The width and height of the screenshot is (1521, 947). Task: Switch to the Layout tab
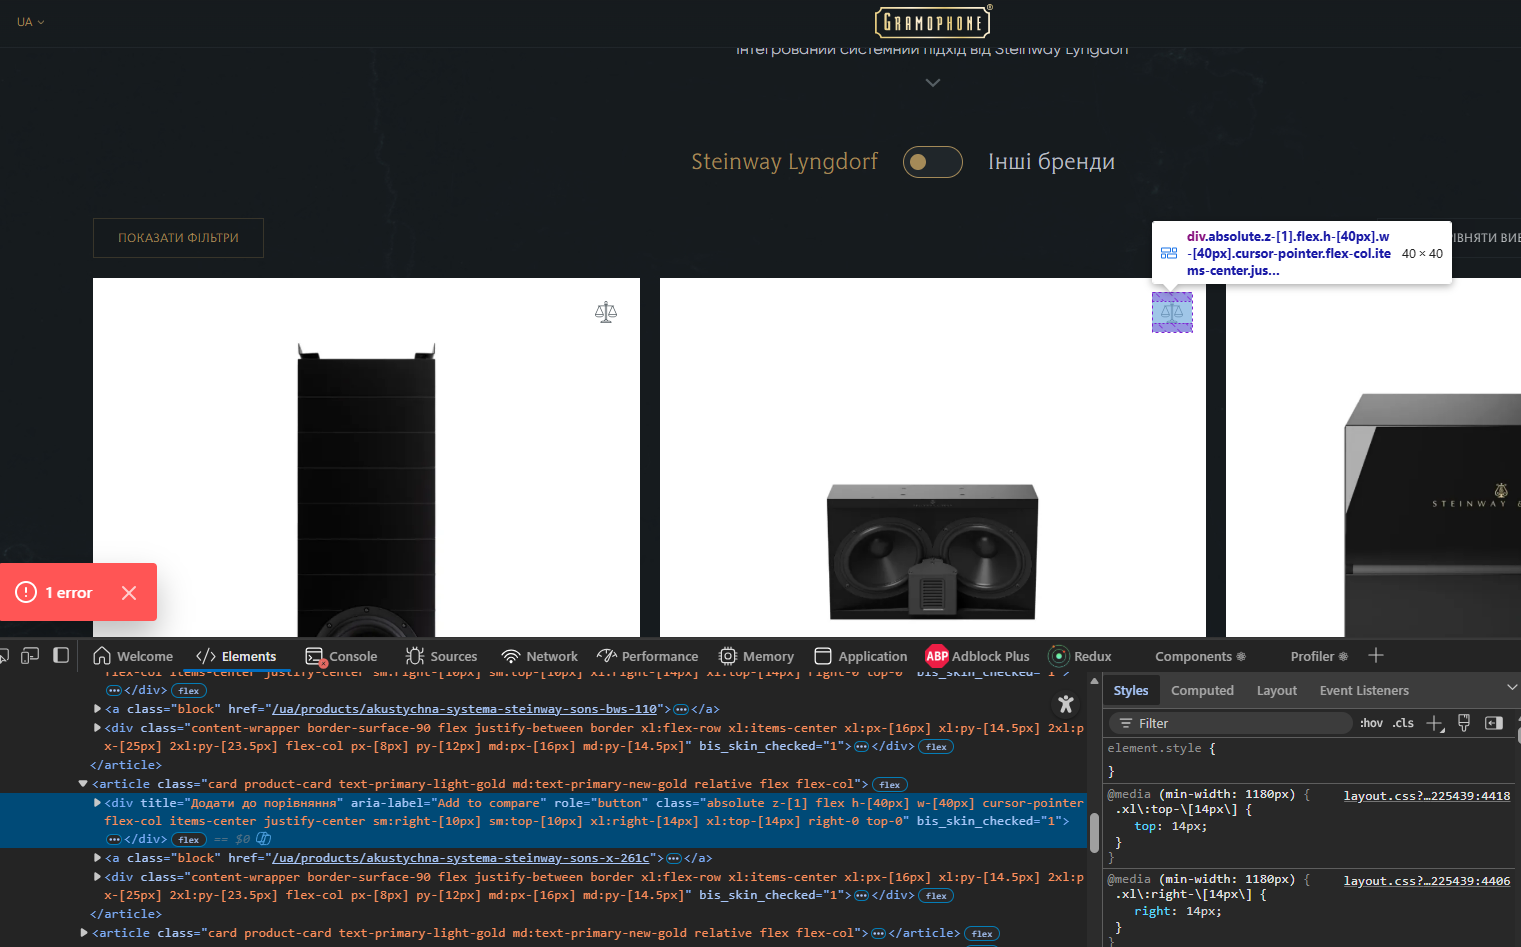pyautogui.click(x=1276, y=690)
